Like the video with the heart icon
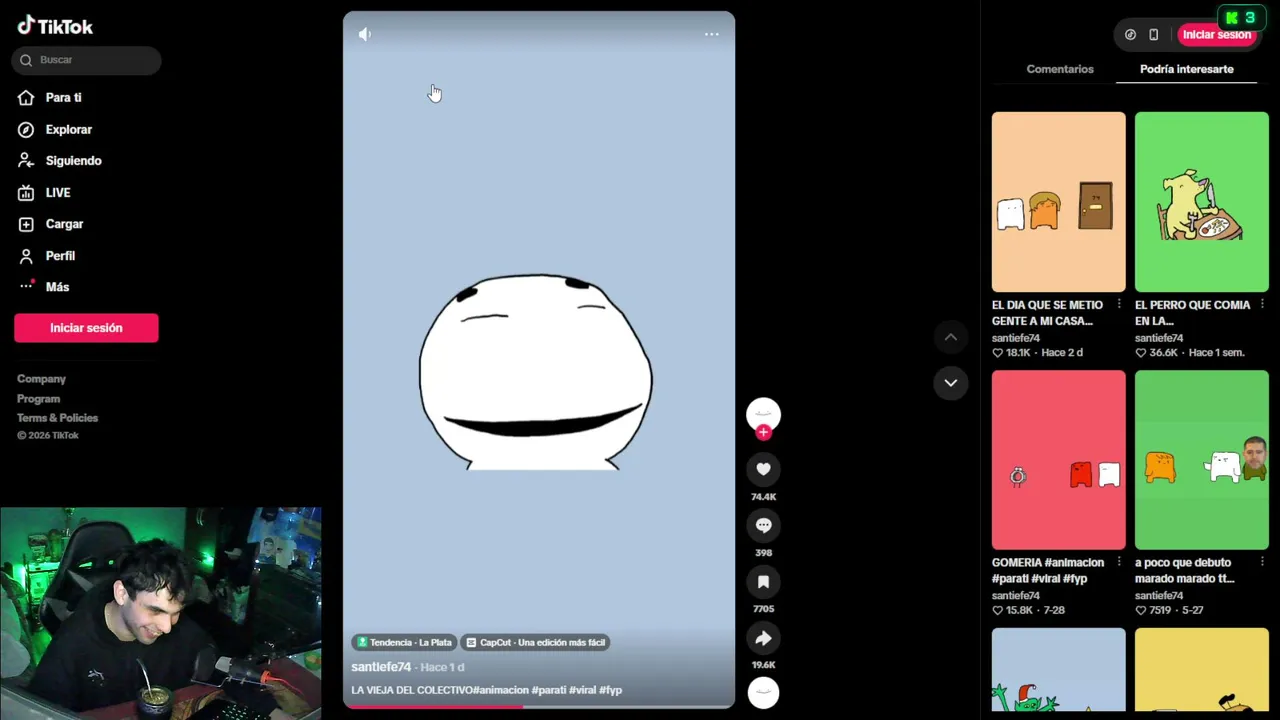1280x720 pixels. click(763, 469)
